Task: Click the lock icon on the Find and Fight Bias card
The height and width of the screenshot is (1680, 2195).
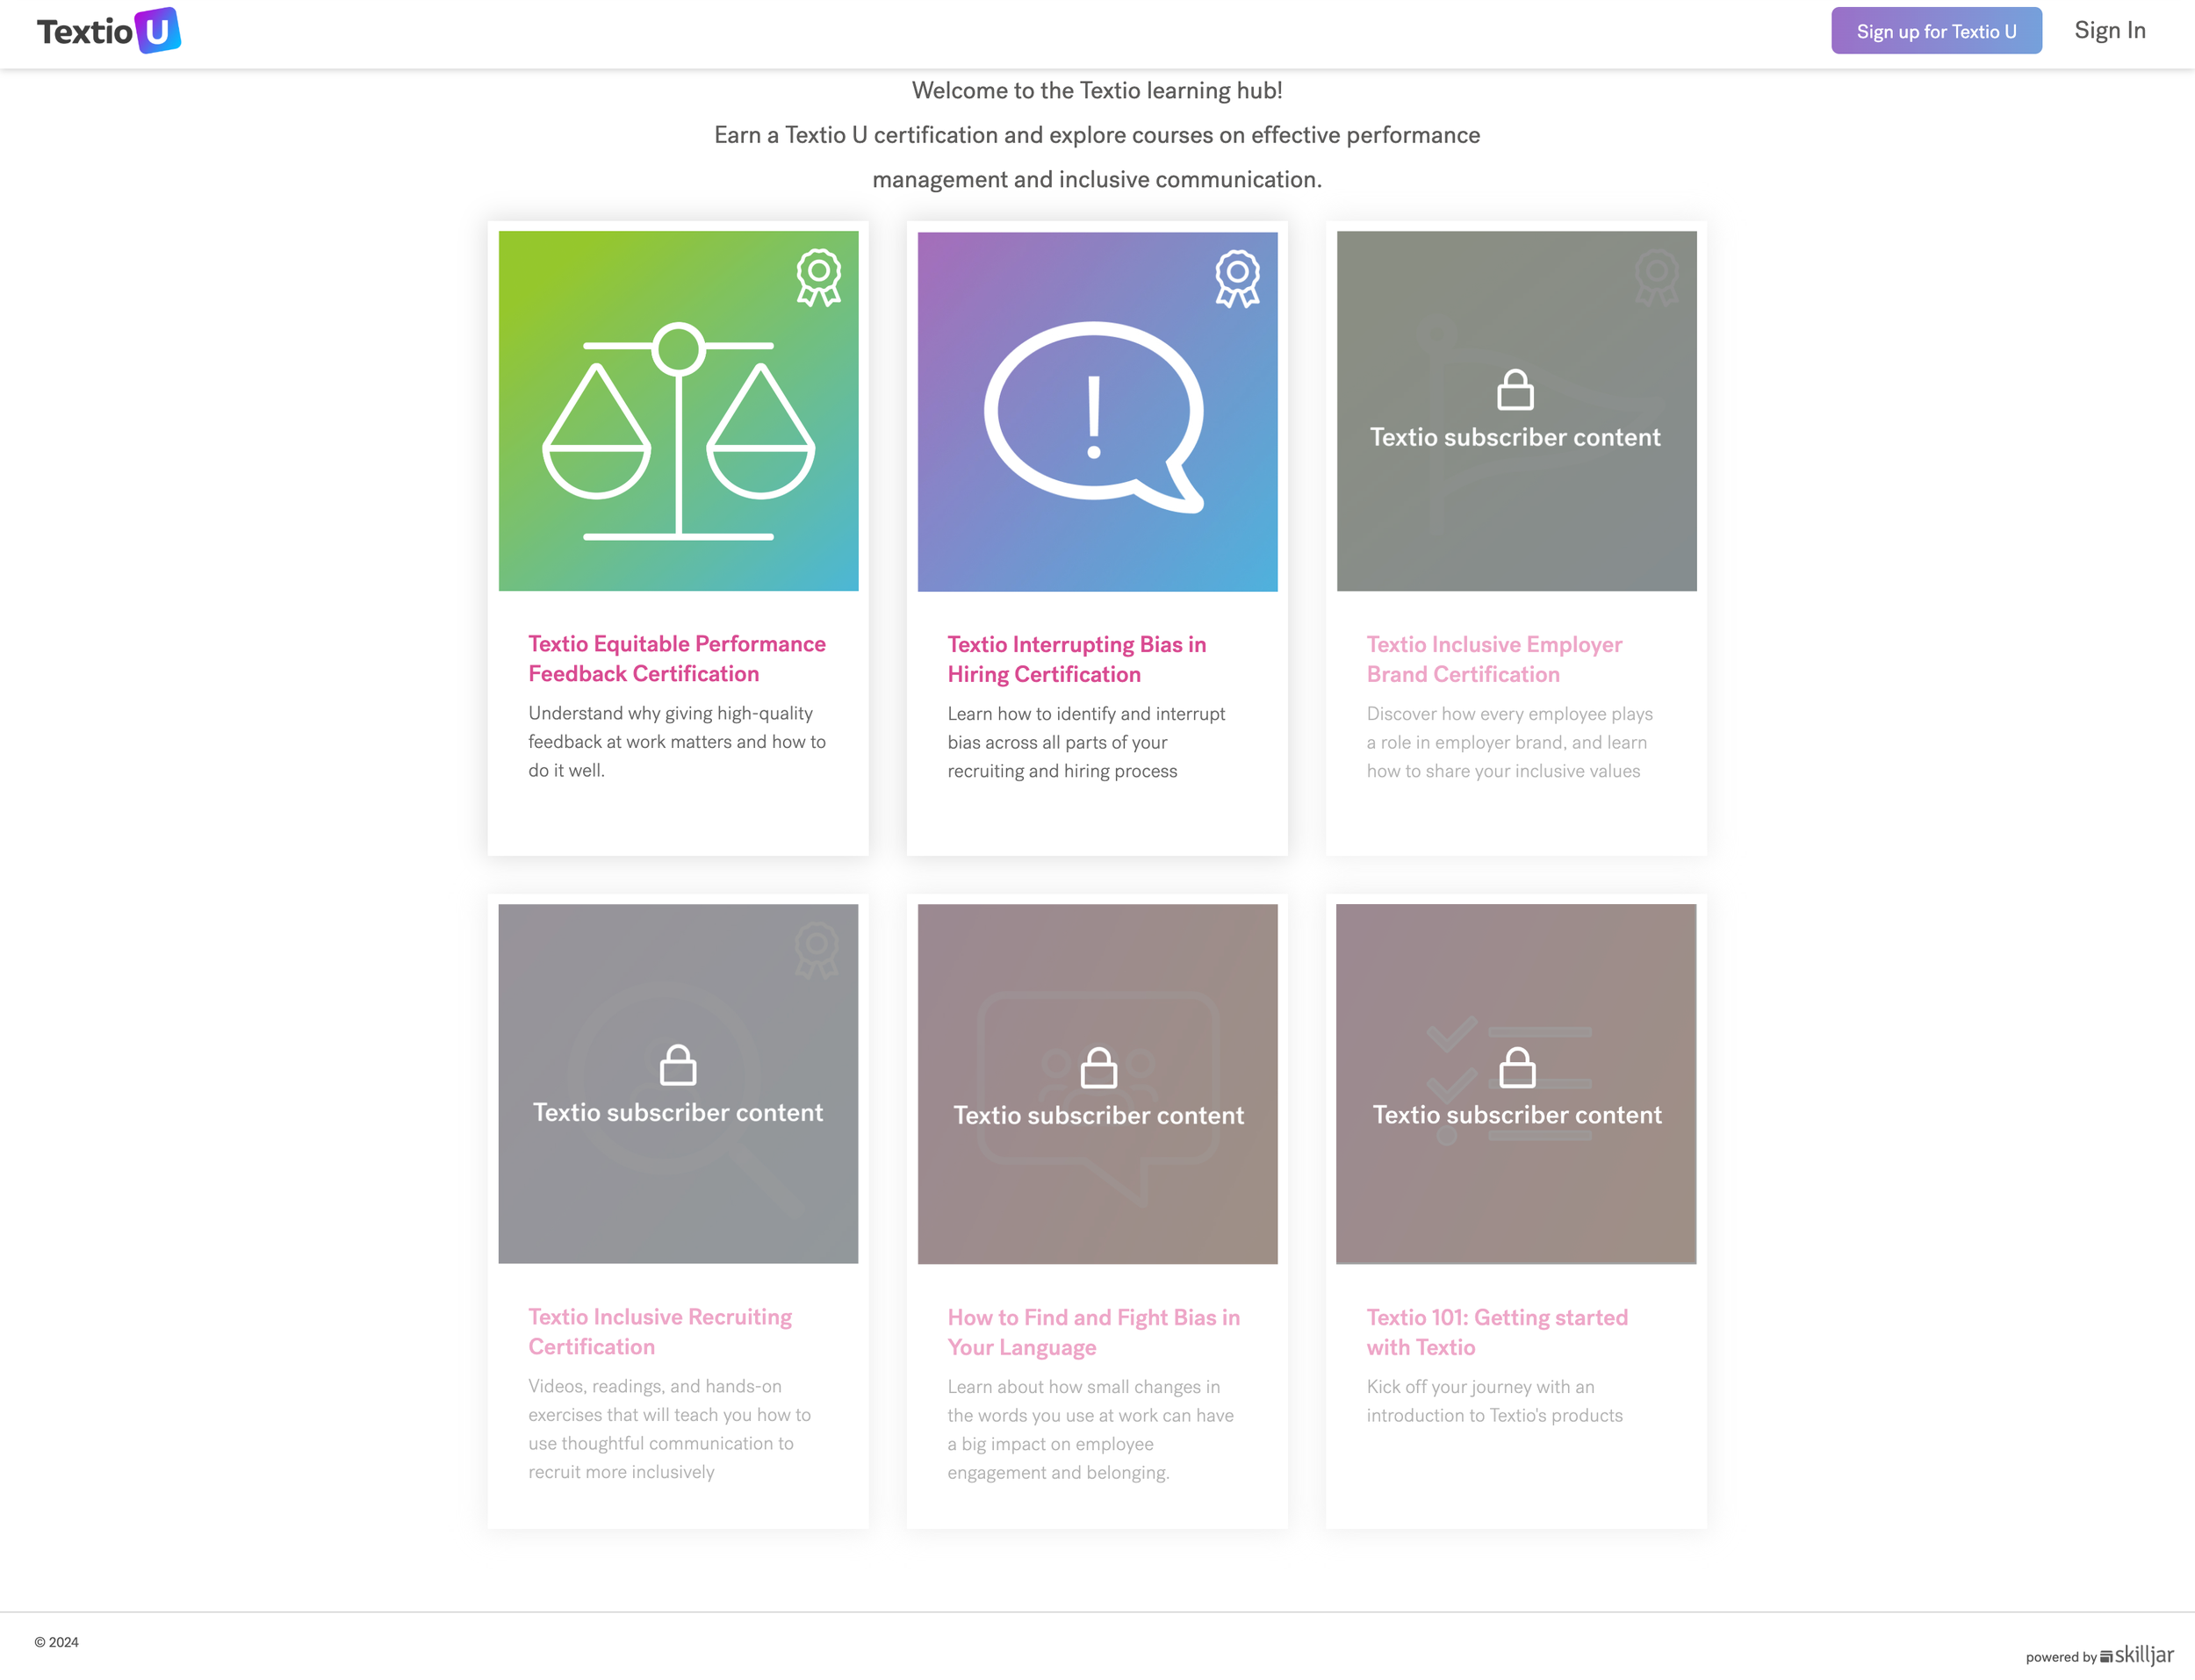Action: point(1098,1067)
